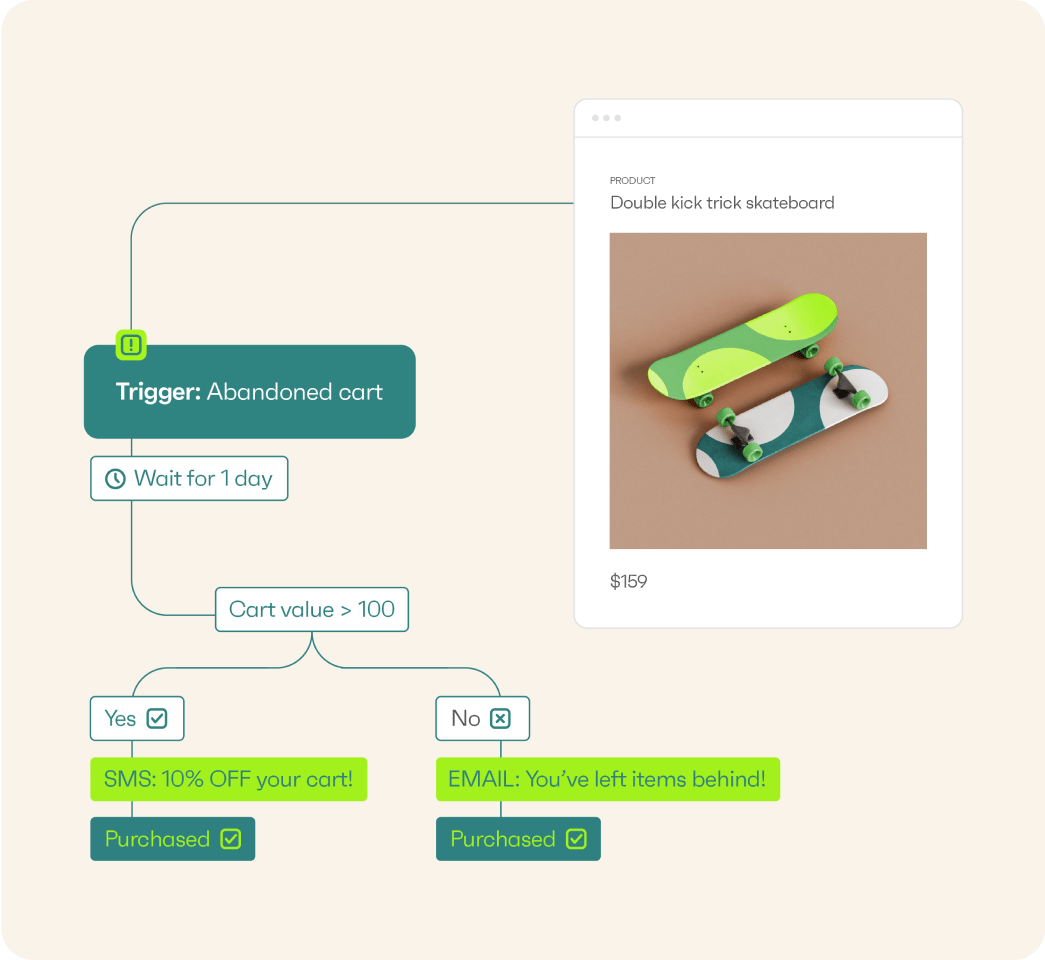Click the PRODUCT label in the card

pos(632,181)
